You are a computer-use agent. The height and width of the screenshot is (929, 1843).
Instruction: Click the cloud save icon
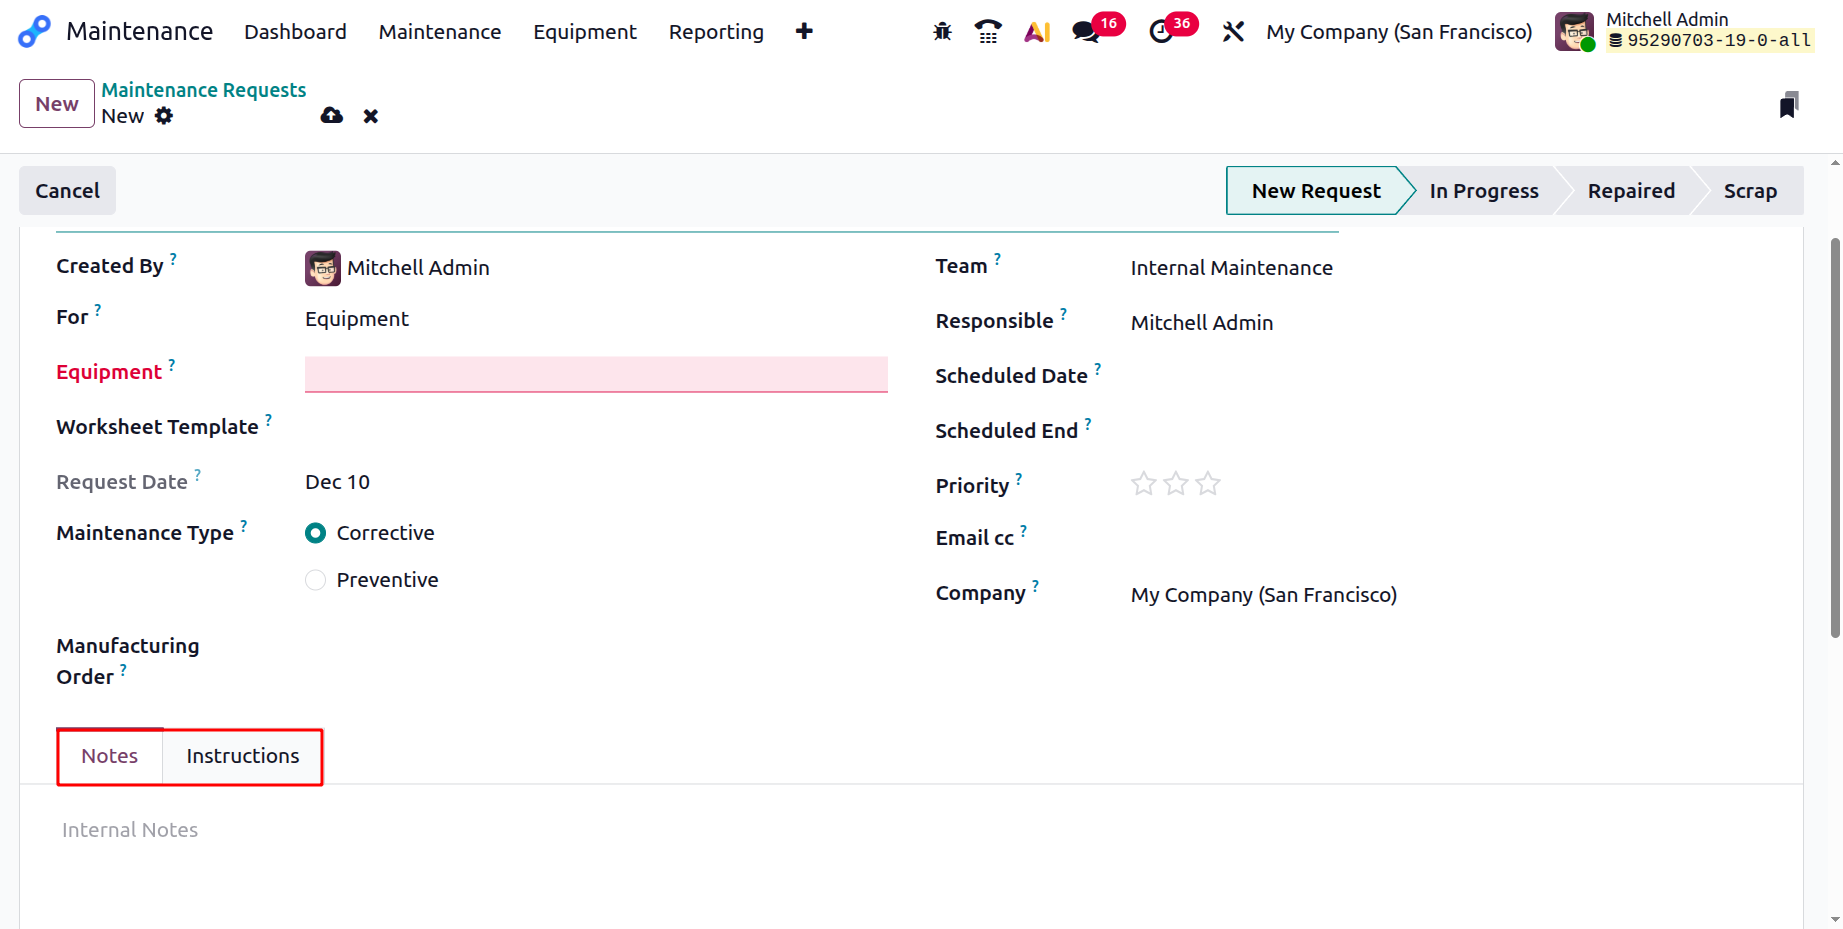coord(332,116)
